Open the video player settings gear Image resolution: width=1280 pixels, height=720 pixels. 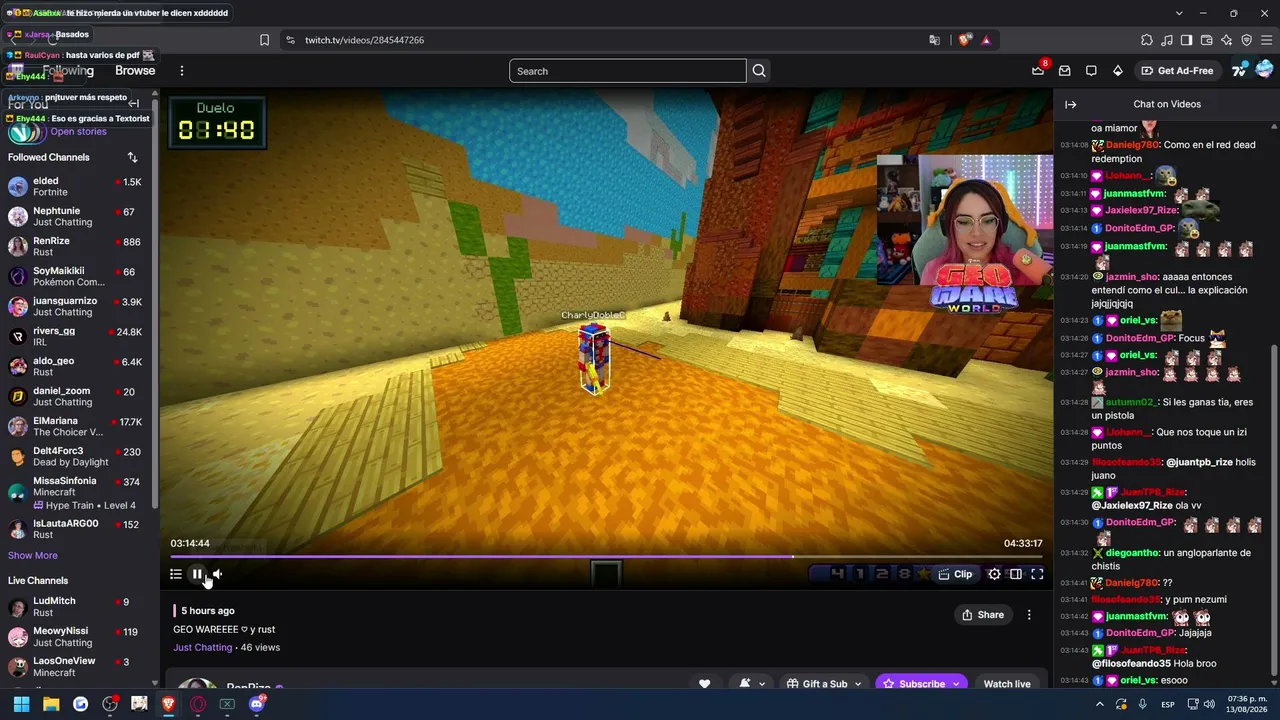(994, 574)
